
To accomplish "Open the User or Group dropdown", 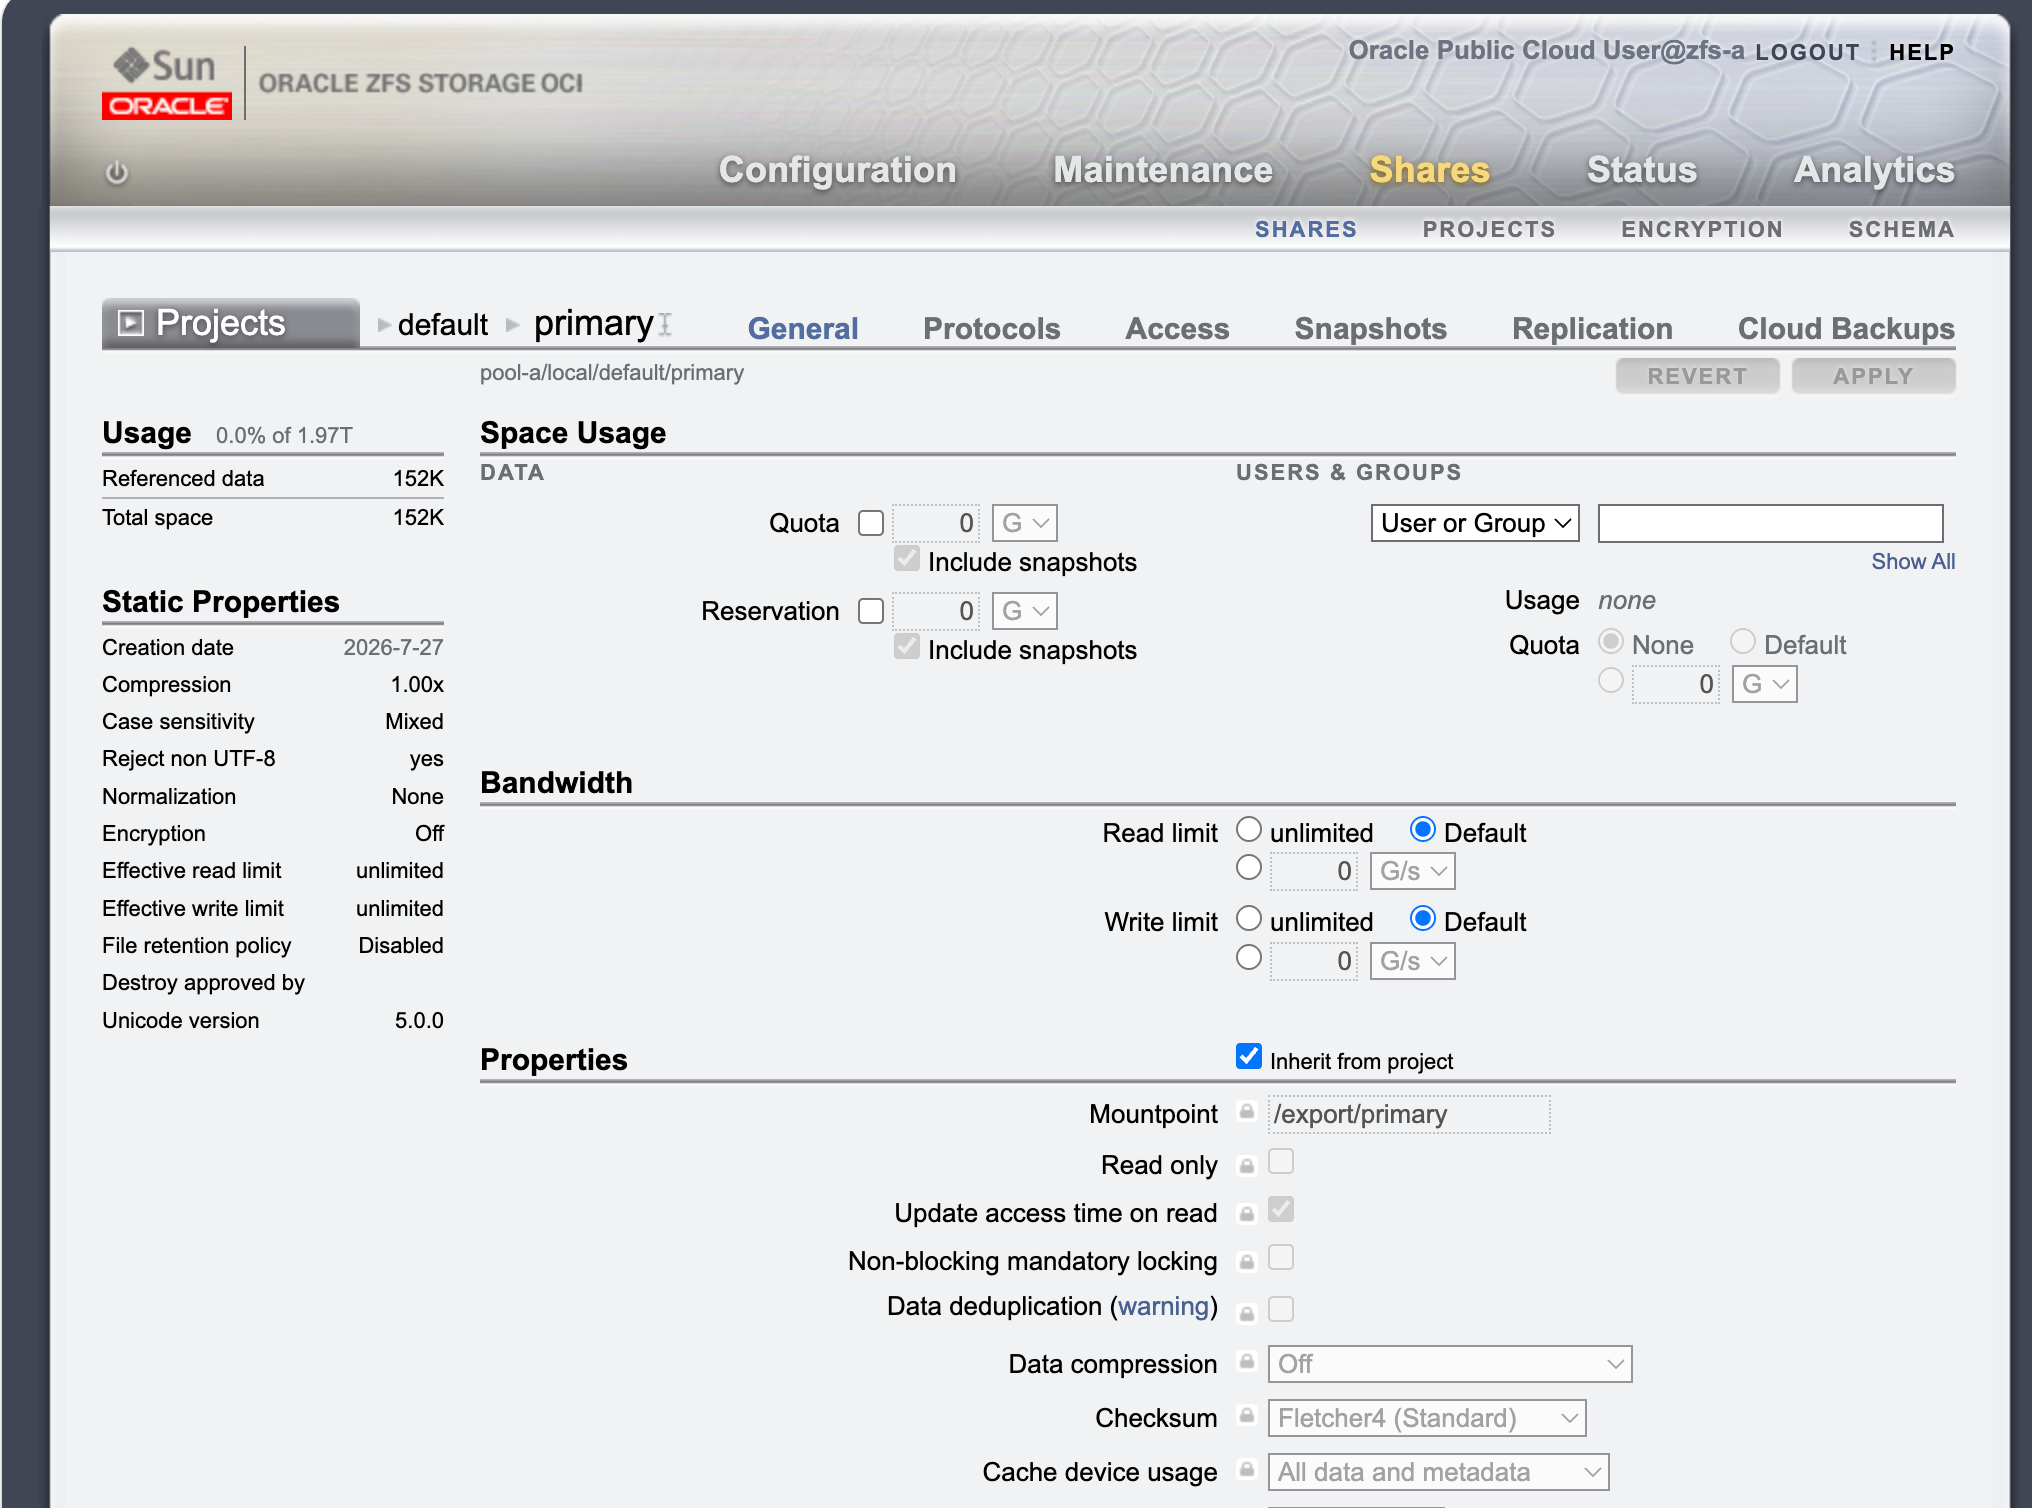I will [x=1475, y=523].
